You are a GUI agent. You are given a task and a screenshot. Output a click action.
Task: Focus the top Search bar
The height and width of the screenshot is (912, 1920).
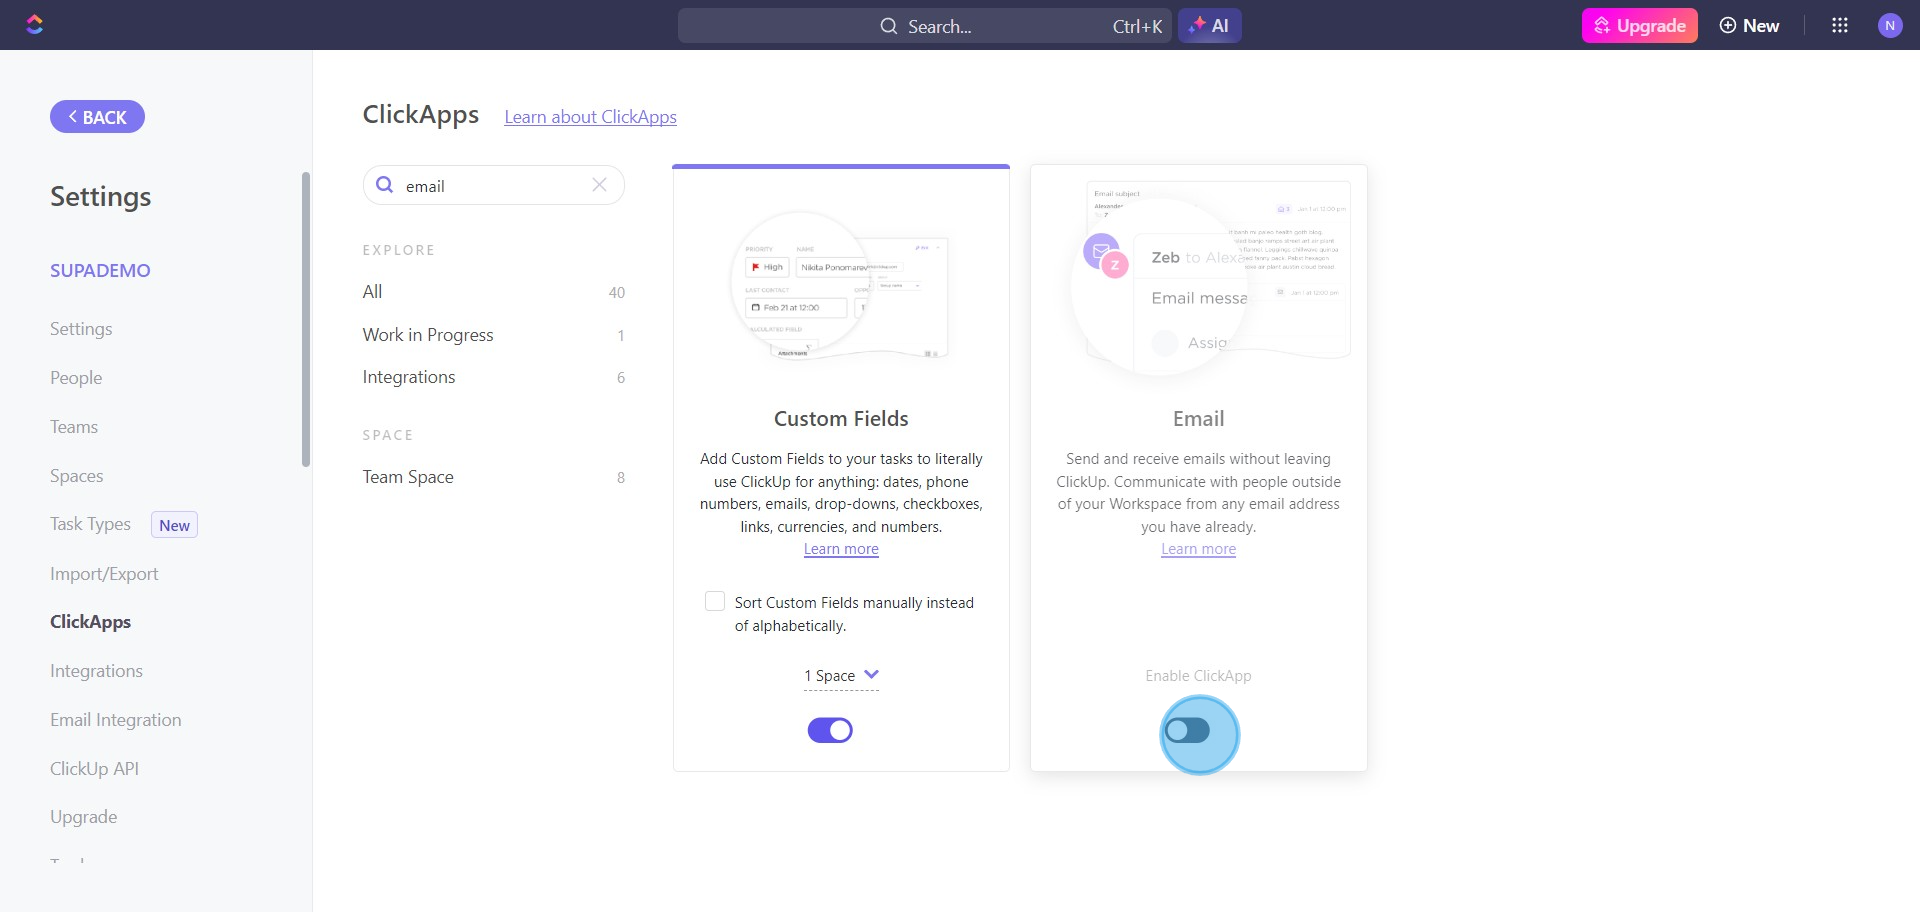(x=925, y=26)
